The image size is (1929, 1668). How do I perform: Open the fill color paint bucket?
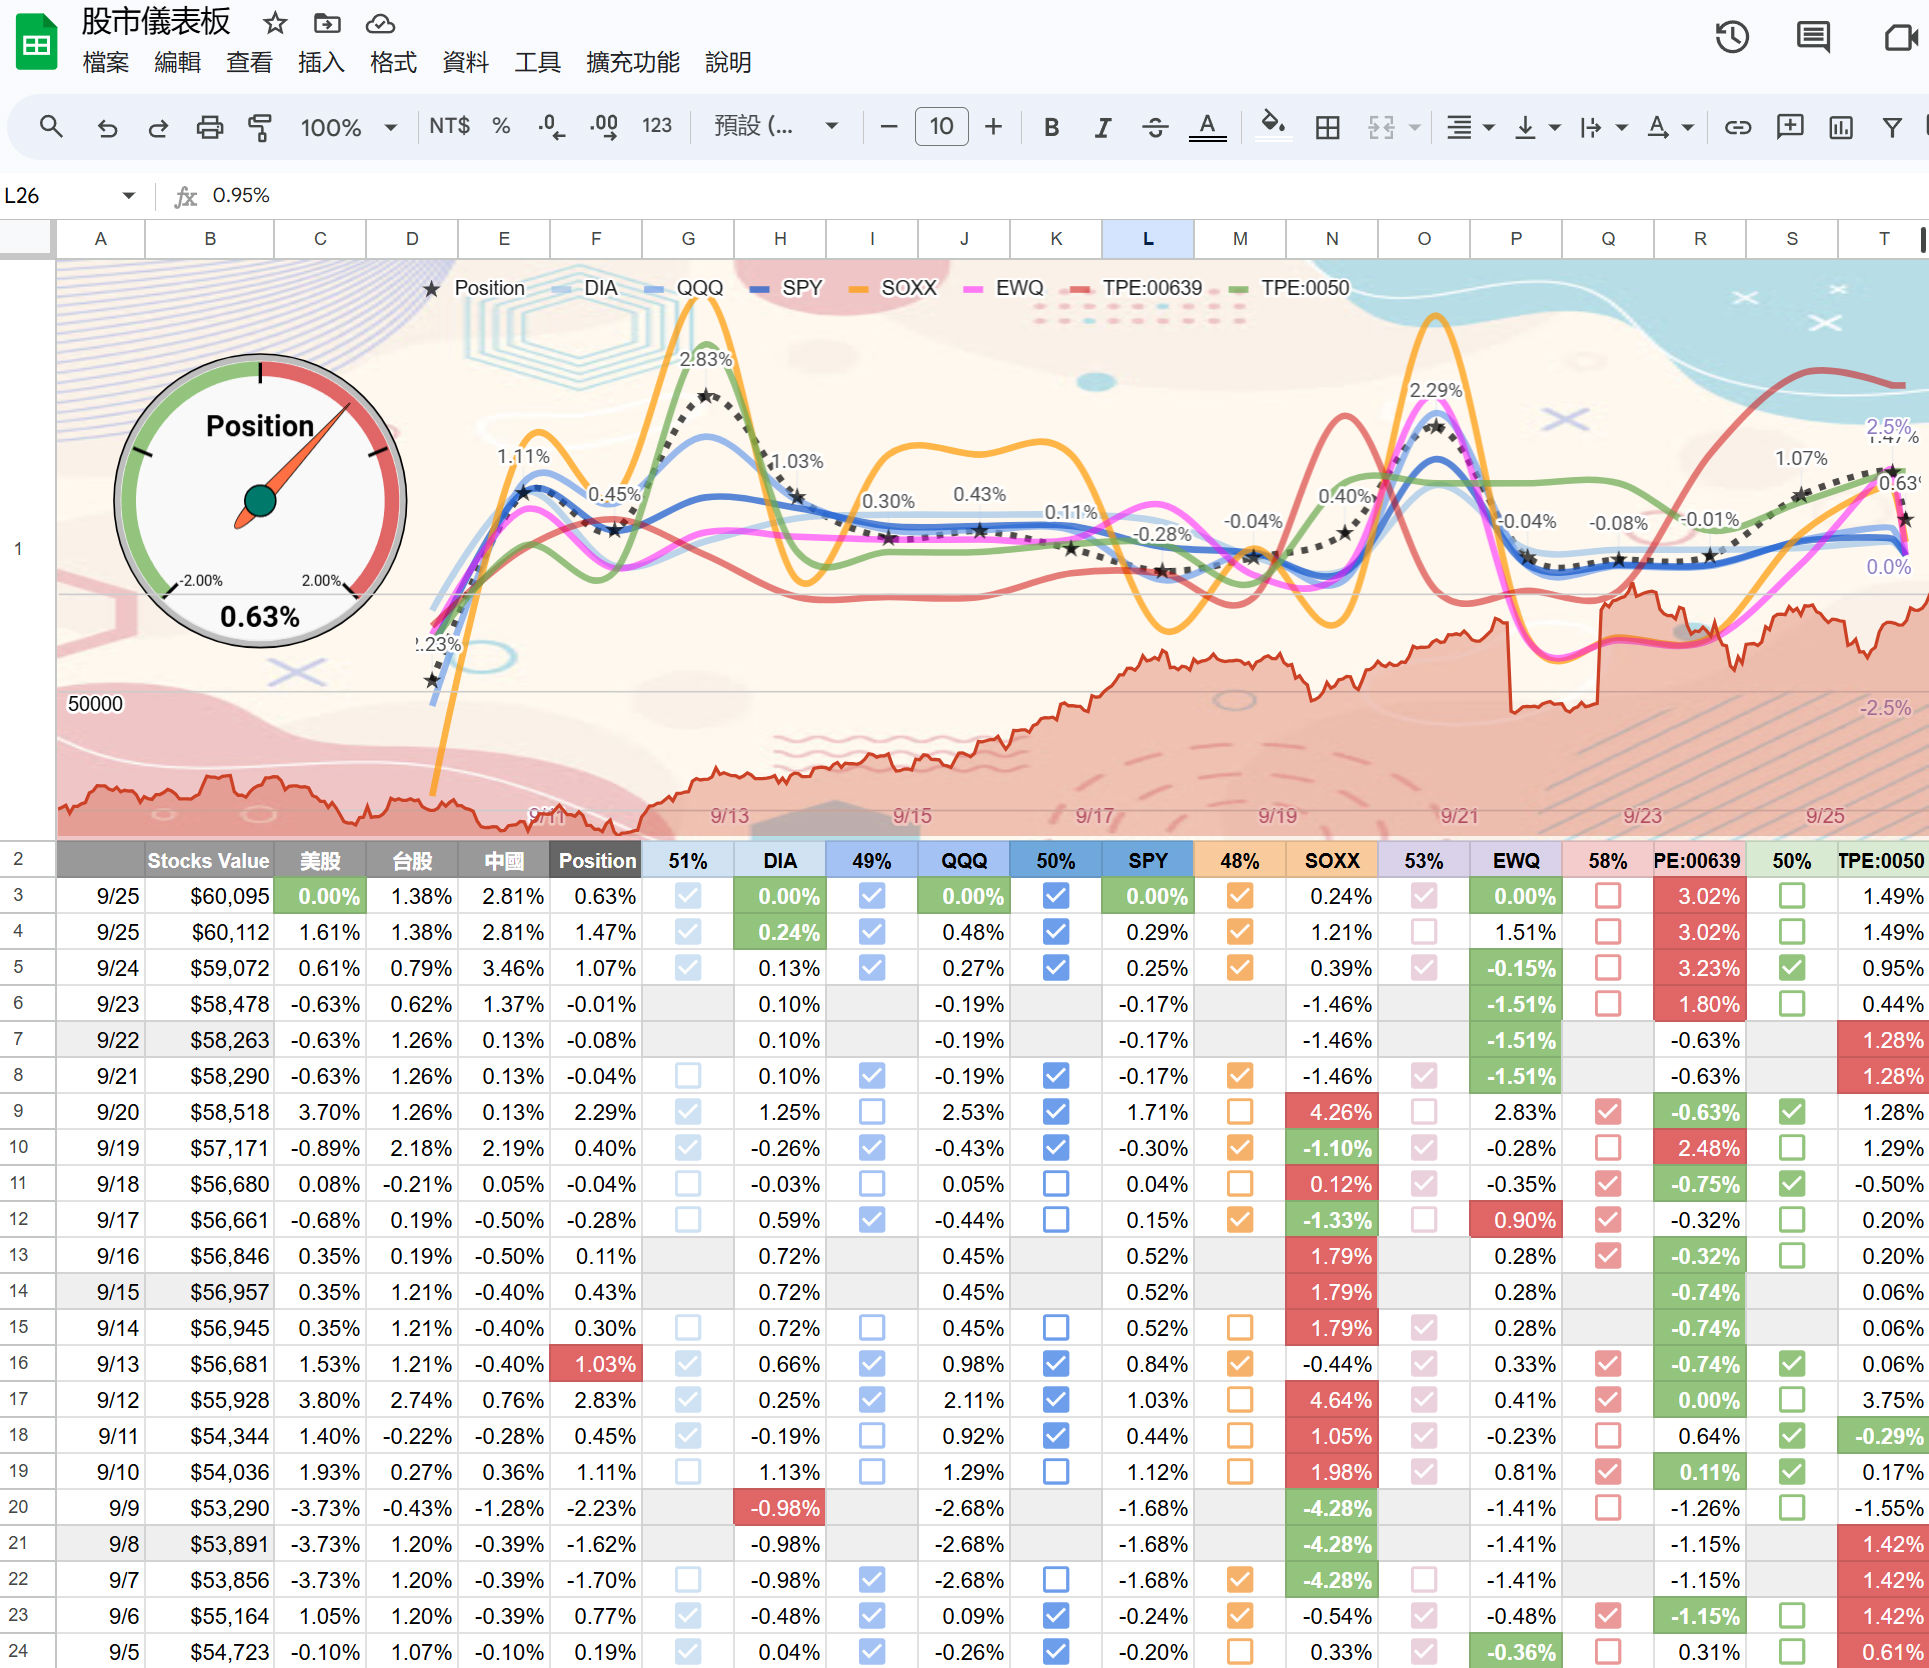[1272, 127]
